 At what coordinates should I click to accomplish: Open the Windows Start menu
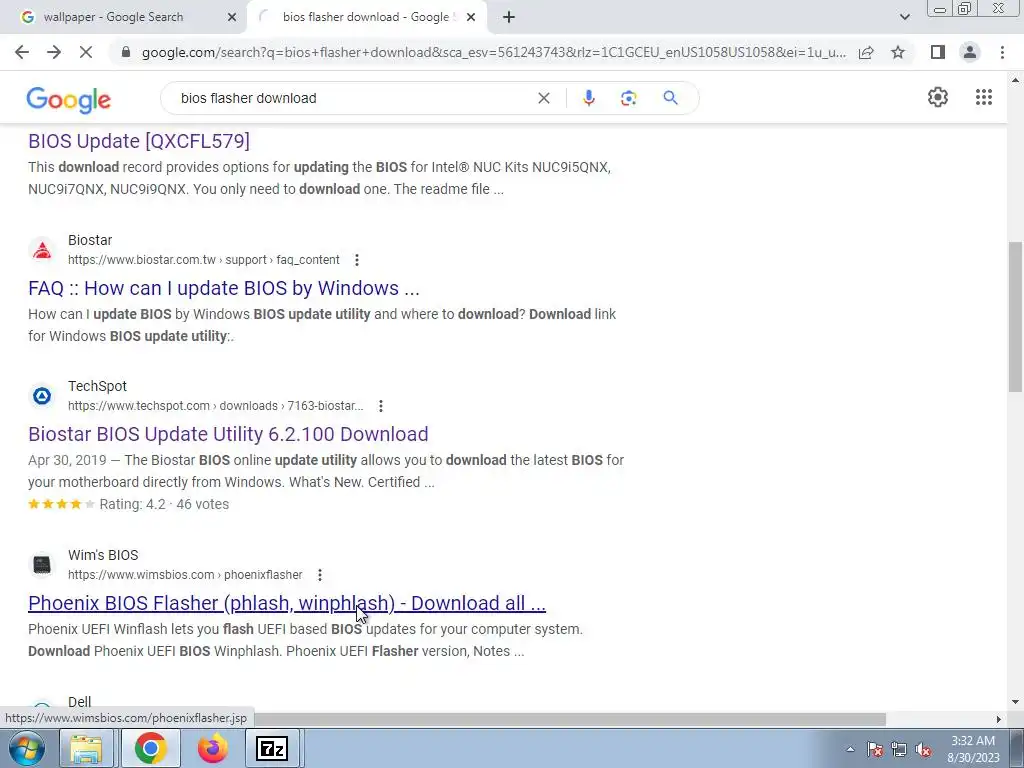coord(26,748)
